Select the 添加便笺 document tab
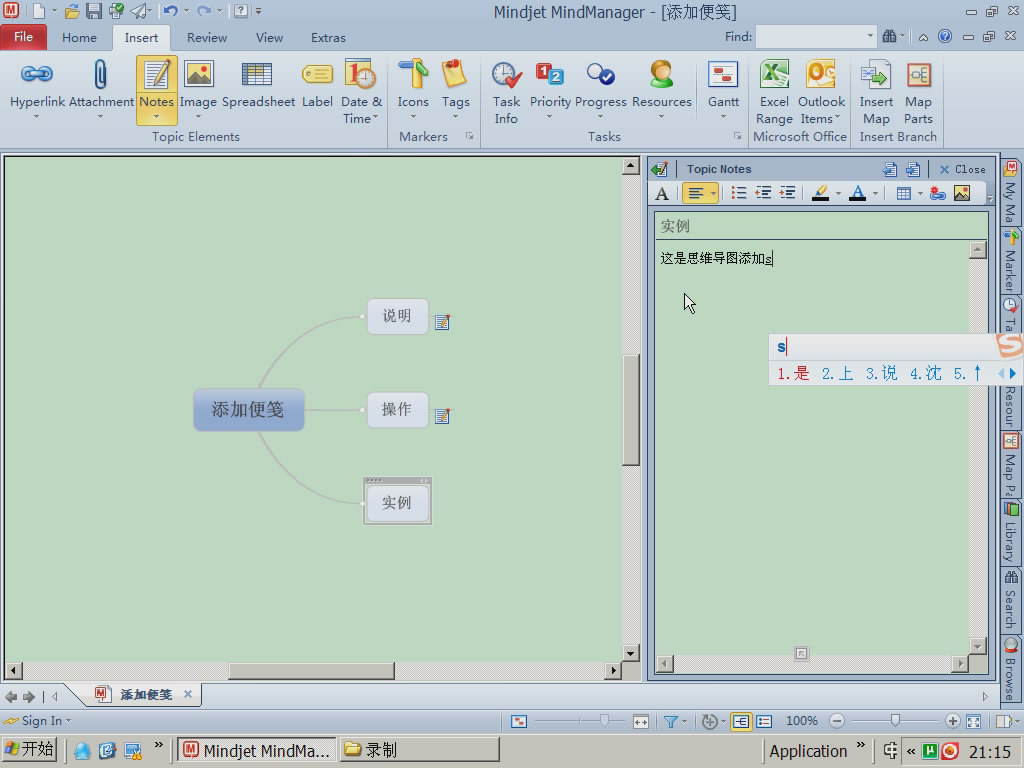Image resolution: width=1024 pixels, height=768 pixels. coord(145,694)
